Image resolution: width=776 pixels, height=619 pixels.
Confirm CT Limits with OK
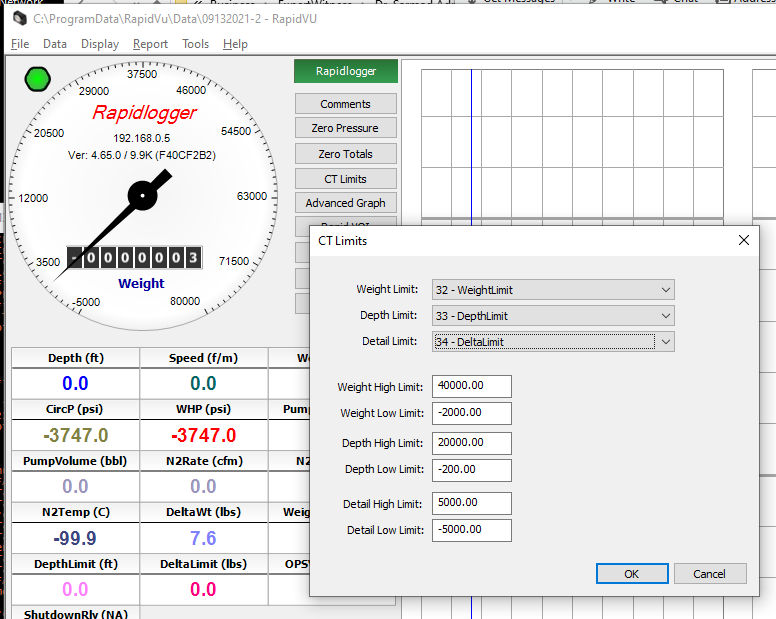pos(632,573)
